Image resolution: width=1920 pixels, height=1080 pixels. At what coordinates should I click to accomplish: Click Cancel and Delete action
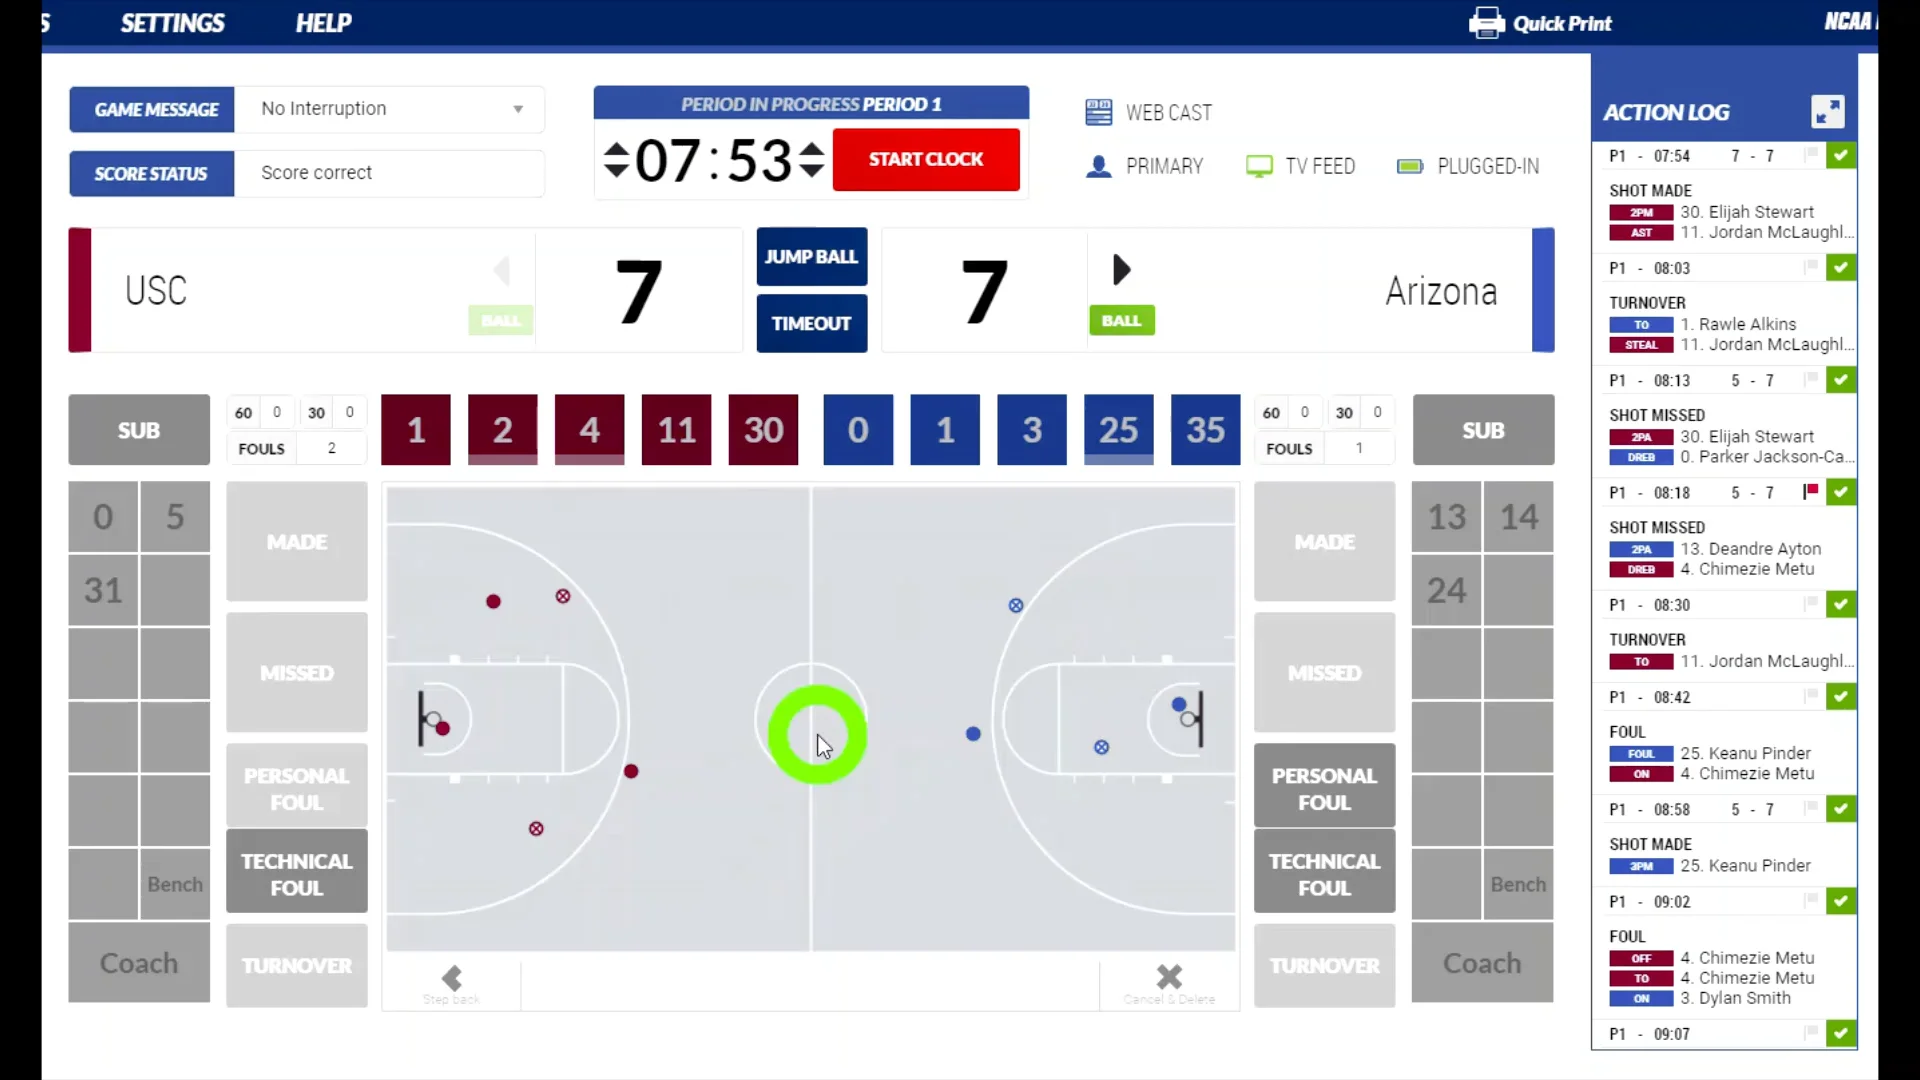tap(1168, 978)
